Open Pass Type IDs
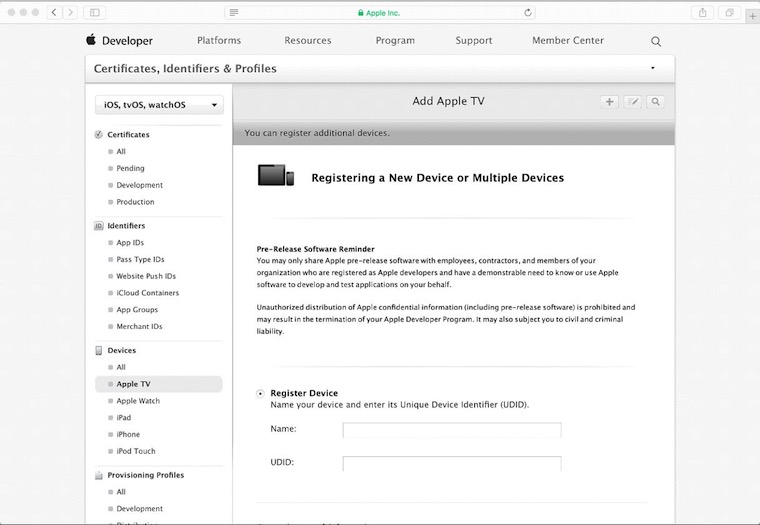The width and height of the screenshot is (760, 525). 140,259
